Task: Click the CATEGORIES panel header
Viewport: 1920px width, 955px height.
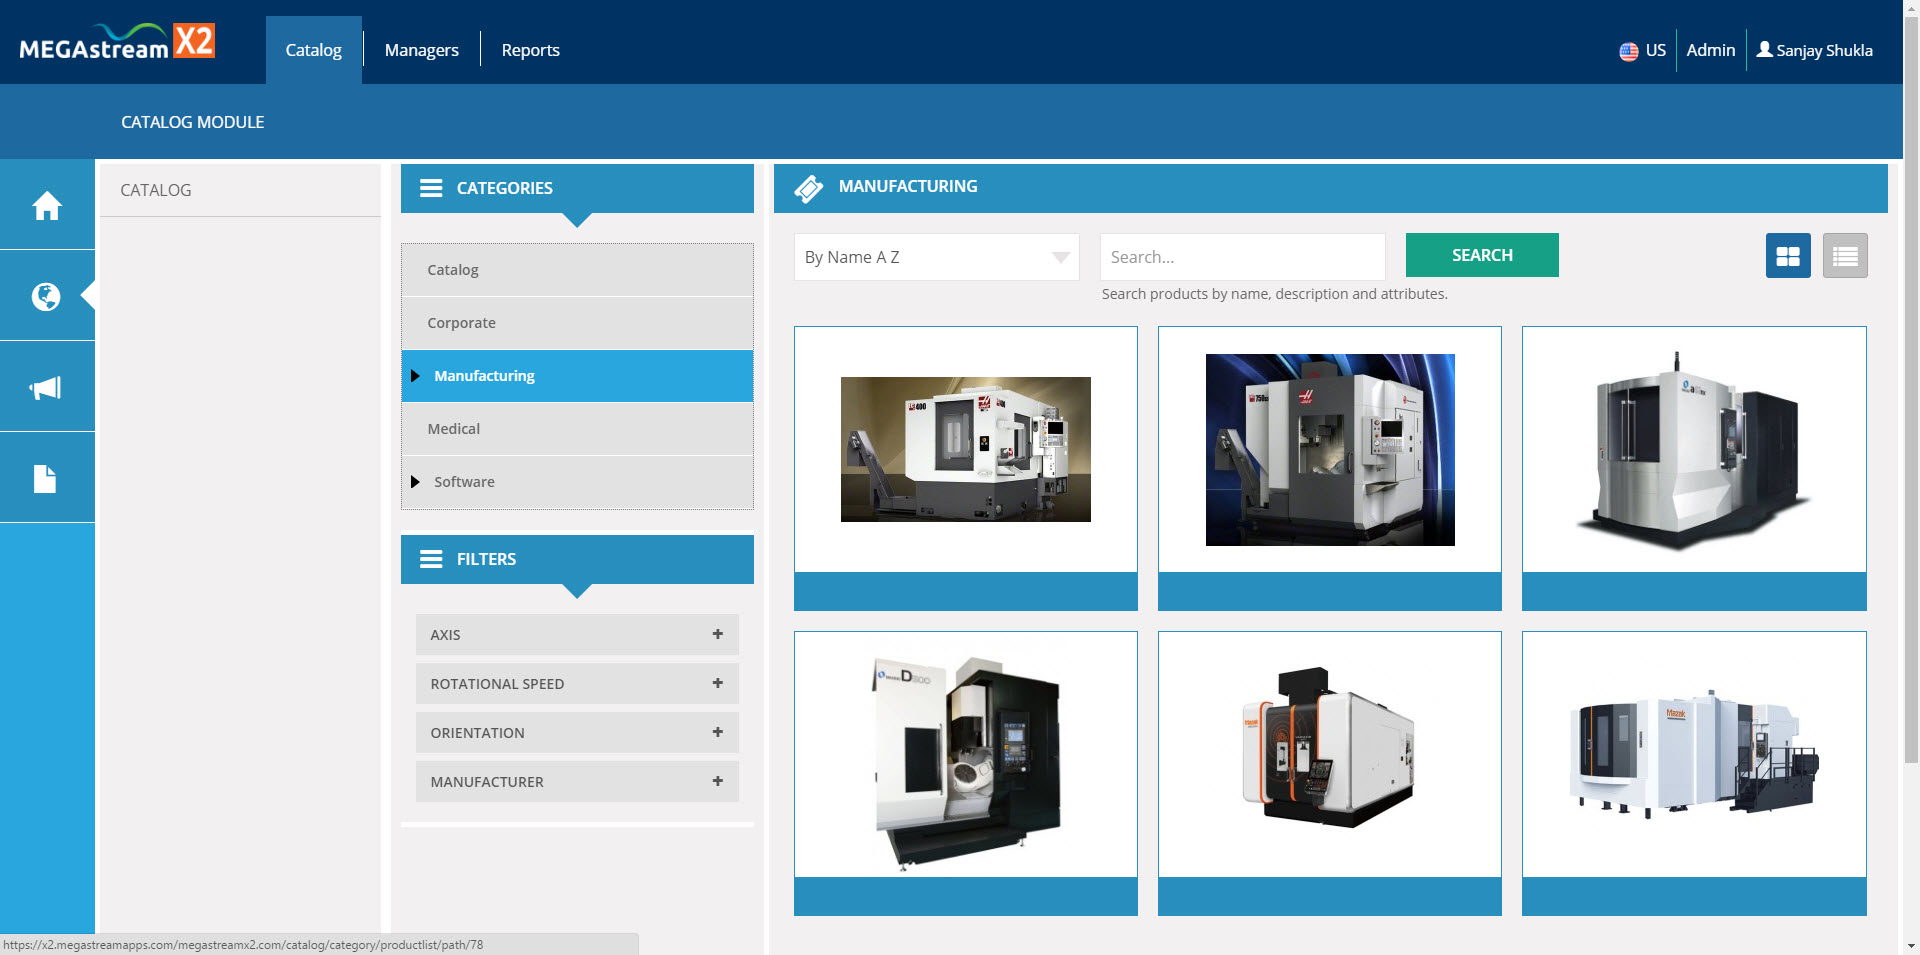Action: point(578,188)
